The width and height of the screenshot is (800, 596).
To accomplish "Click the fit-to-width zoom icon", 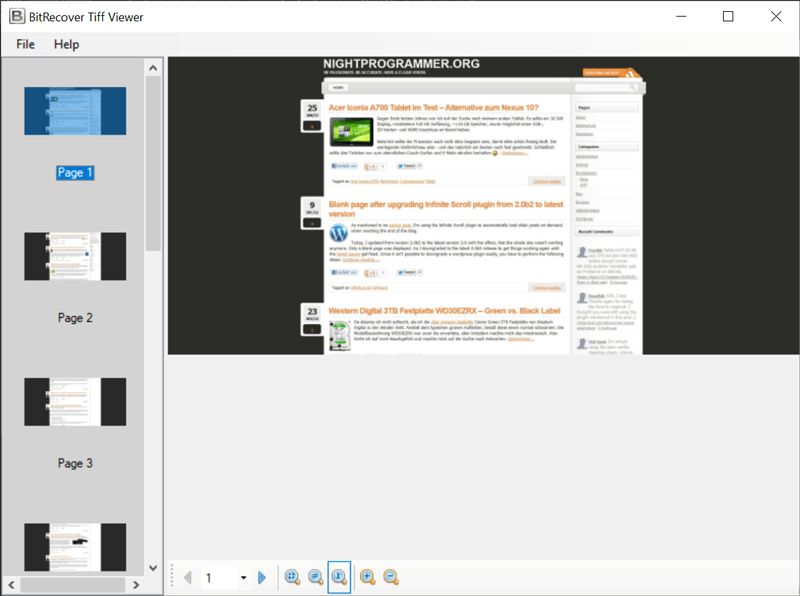I will coord(316,577).
